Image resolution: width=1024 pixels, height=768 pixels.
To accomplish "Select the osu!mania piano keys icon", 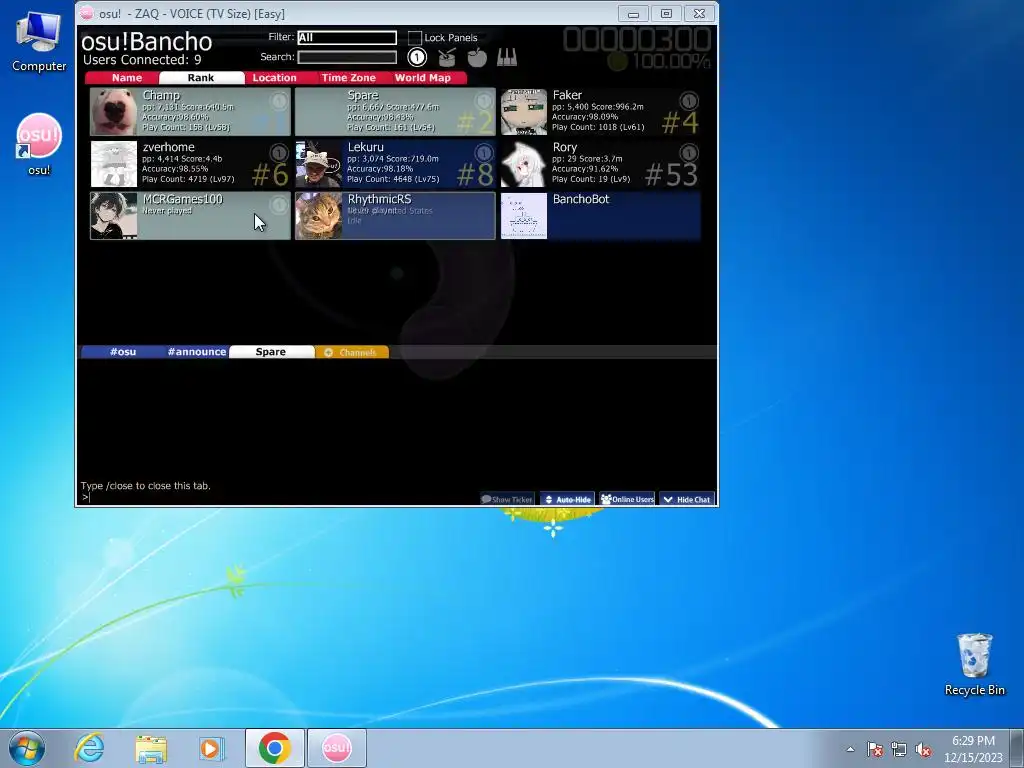I will [x=507, y=57].
